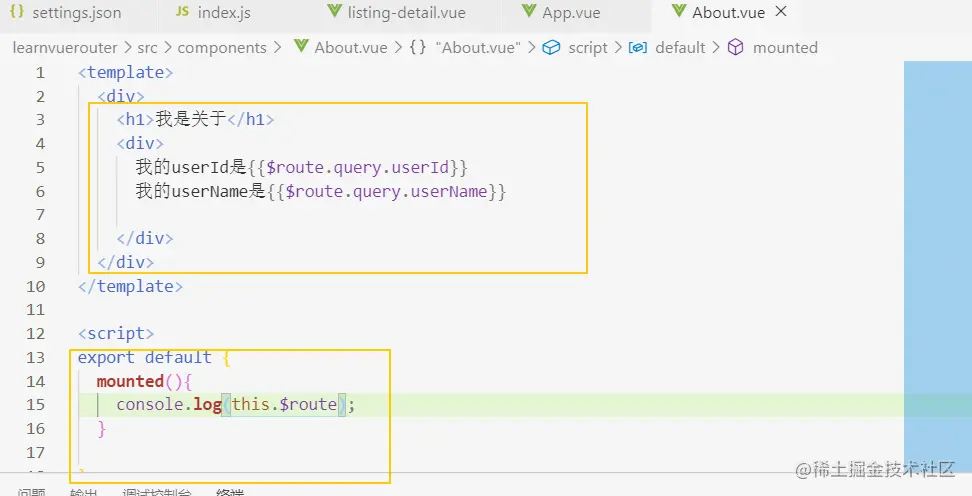
Task: Click the closing </template> tag
Action: pyautogui.click(x=130, y=286)
